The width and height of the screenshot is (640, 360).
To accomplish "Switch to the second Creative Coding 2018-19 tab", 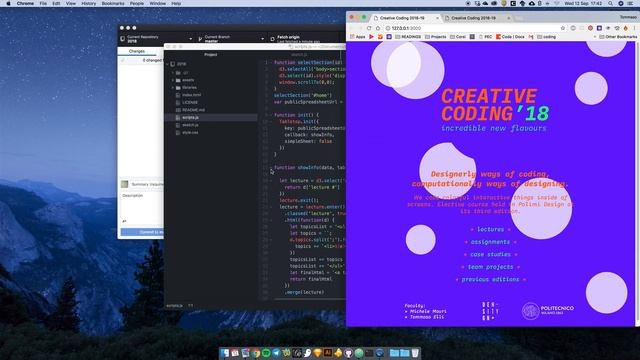I will click(x=476, y=18).
